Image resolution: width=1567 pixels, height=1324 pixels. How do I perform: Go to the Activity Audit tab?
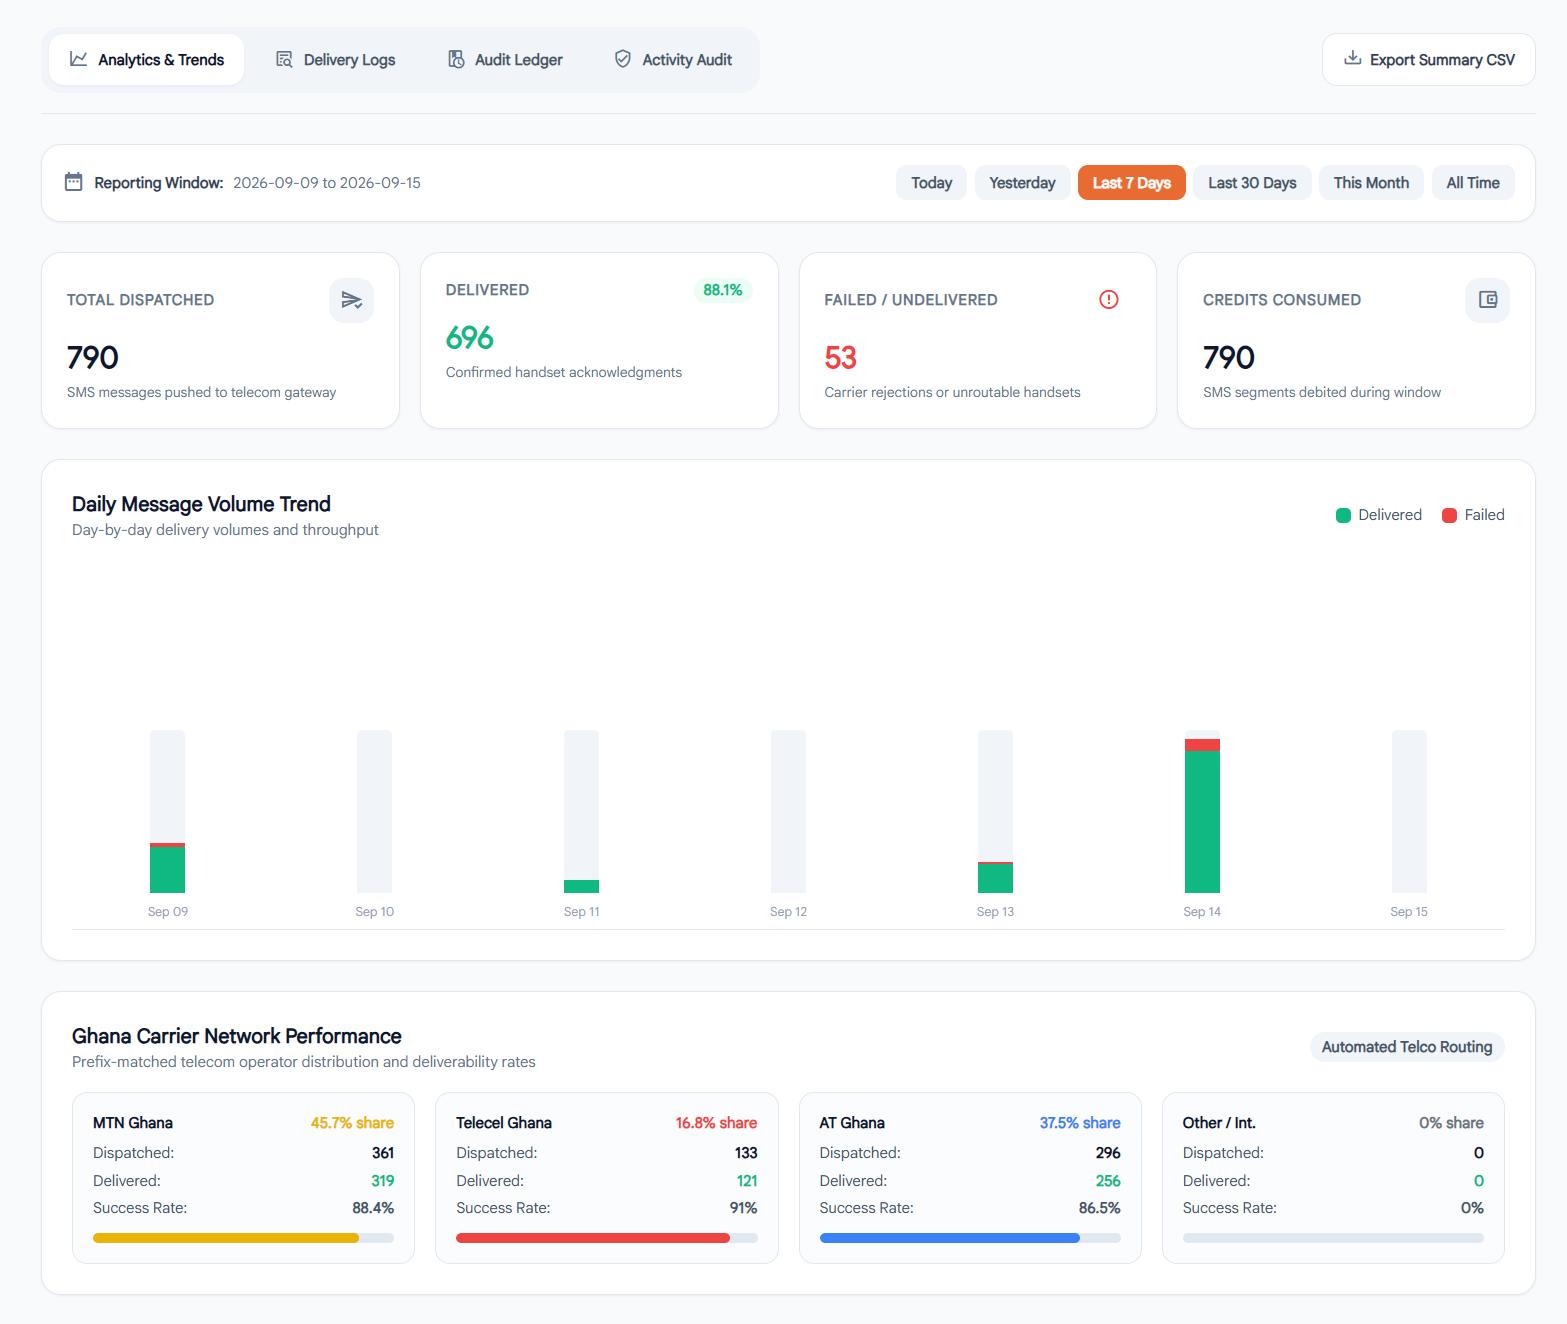[672, 60]
